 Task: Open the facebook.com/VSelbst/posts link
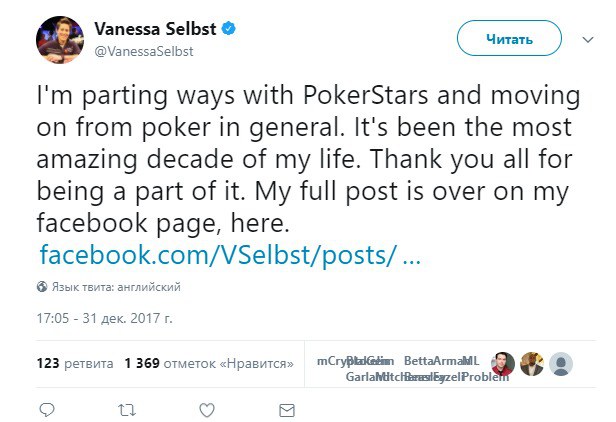coord(229,255)
